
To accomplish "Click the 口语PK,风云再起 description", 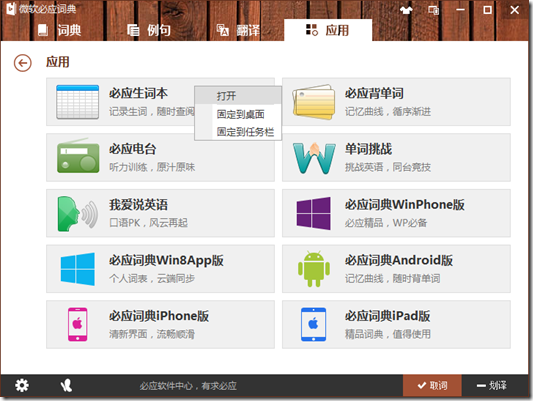I will 148,223.
